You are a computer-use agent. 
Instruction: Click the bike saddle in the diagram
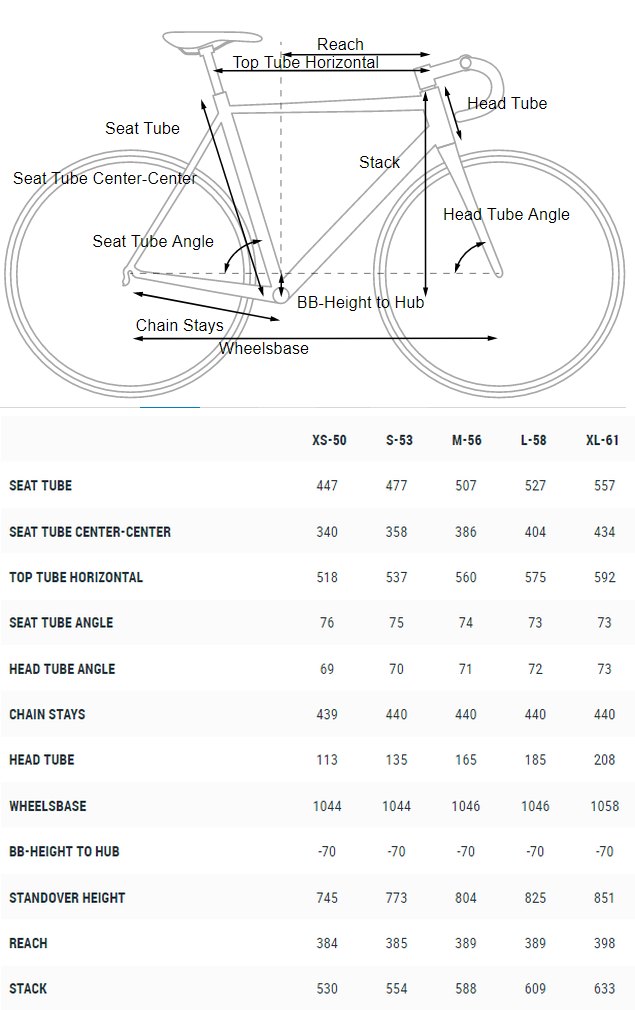point(212,39)
